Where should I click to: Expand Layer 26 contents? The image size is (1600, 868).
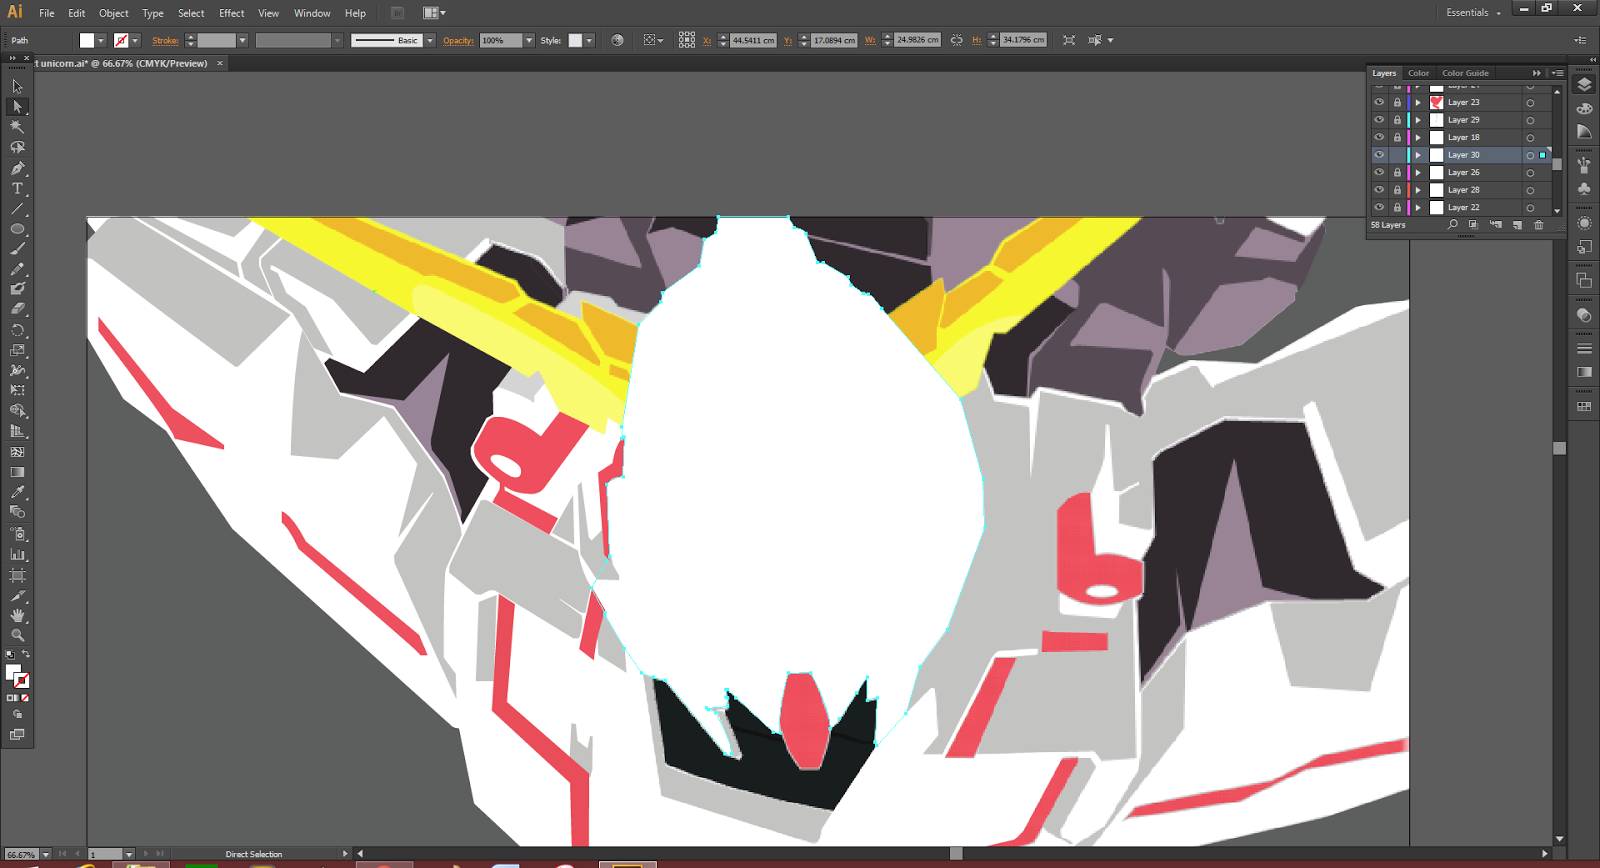coord(1418,172)
